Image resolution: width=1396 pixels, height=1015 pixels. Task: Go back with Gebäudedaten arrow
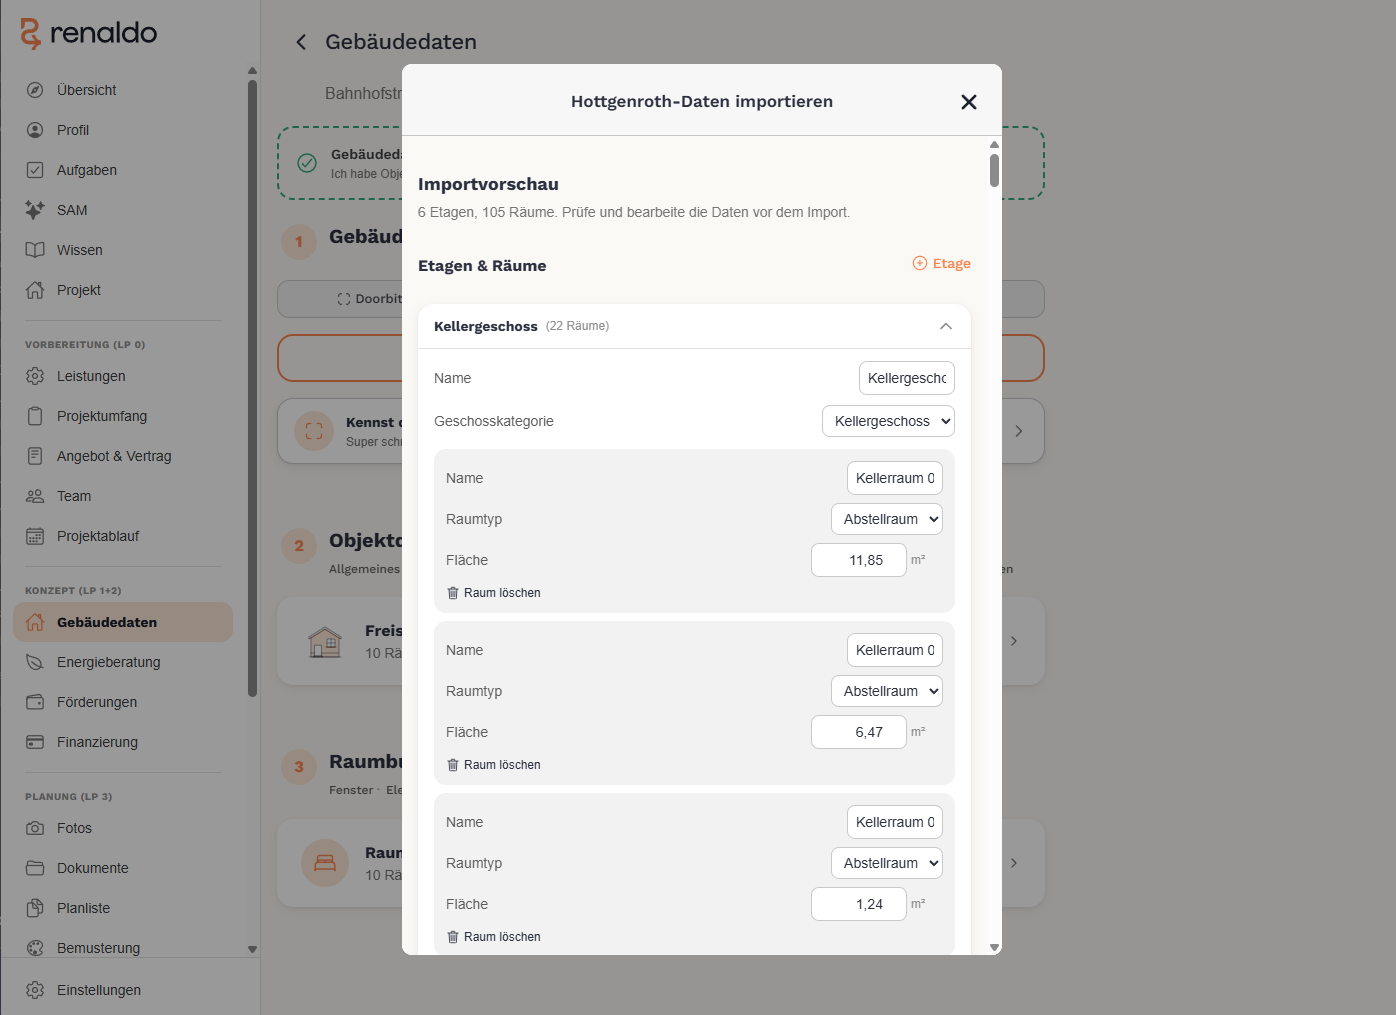tap(301, 42)
